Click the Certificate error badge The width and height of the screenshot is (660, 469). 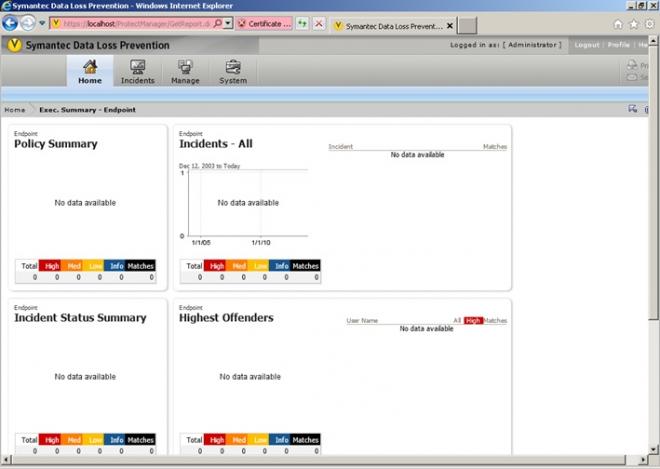[264, 24]
